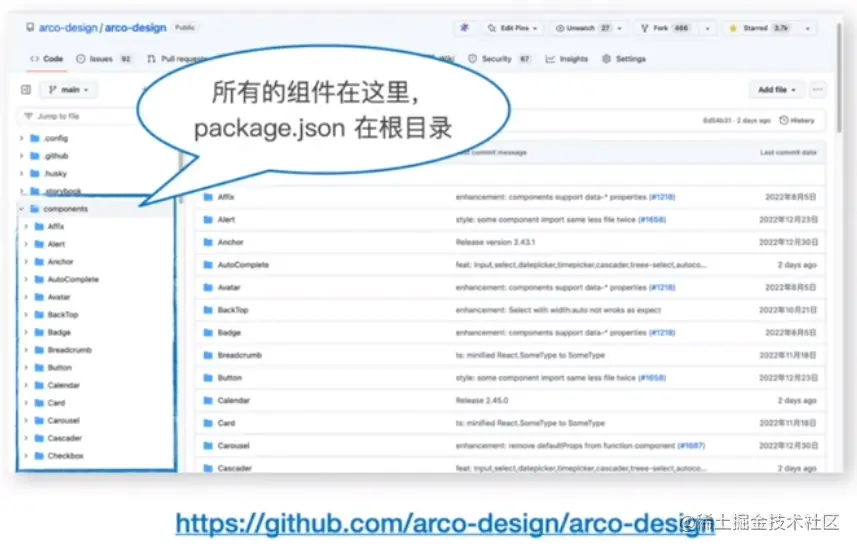857x550 pixels.
Task: Open Affix folder in file list
Action: tap(226, 197)
